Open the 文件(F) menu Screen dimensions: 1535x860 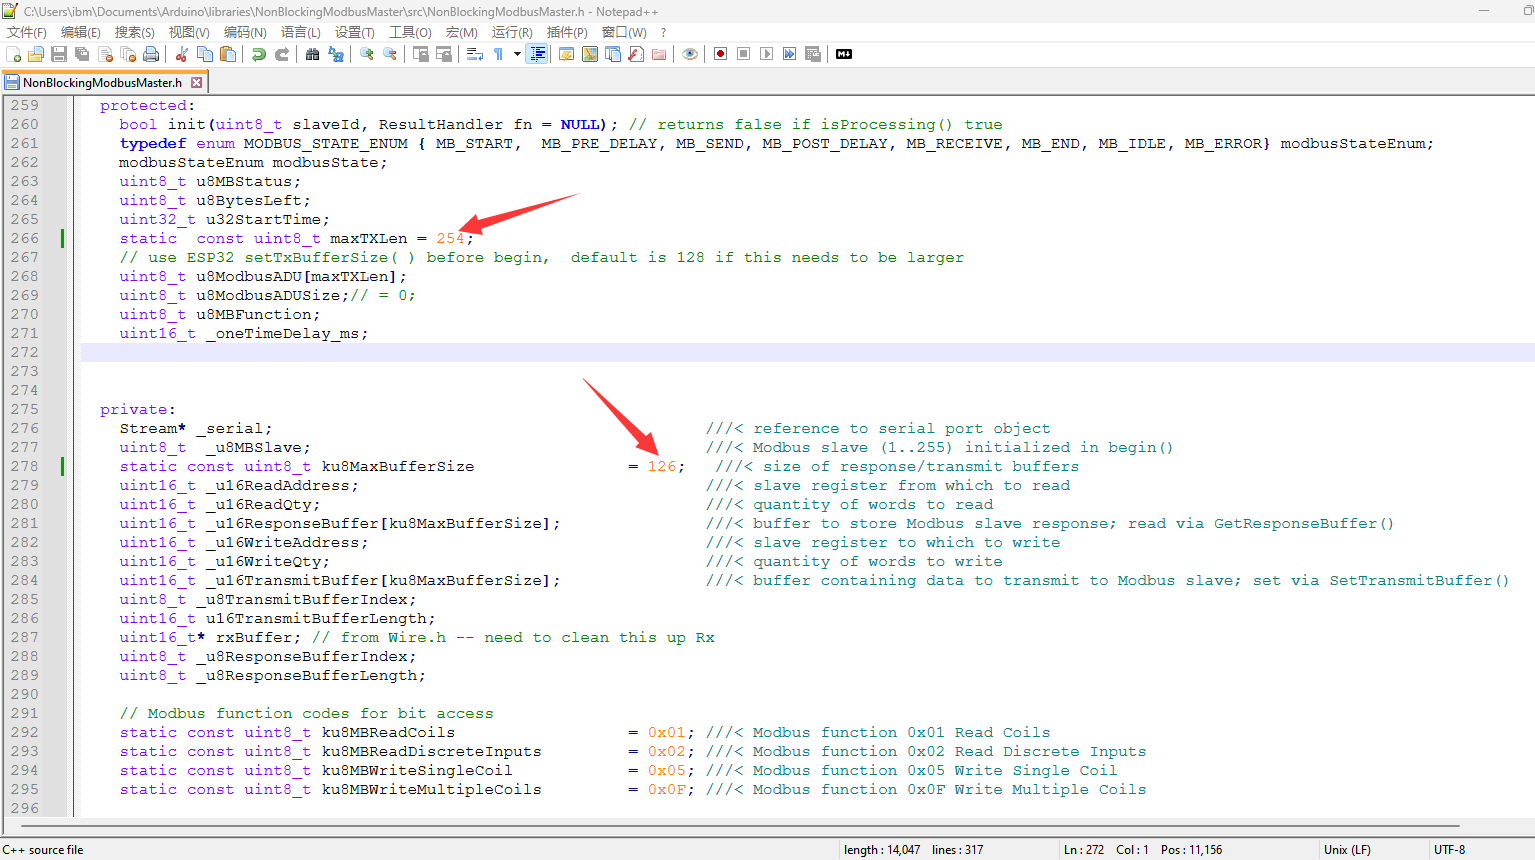pyautogui.click(x=27, y=32)
